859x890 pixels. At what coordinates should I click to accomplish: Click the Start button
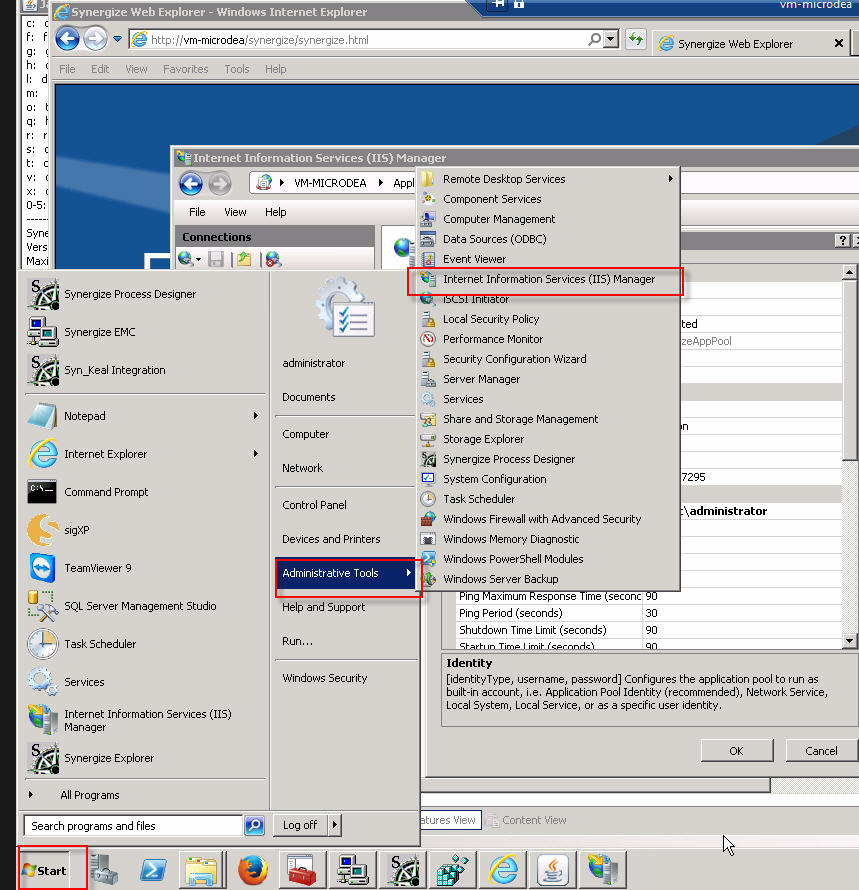pos(45,870)
